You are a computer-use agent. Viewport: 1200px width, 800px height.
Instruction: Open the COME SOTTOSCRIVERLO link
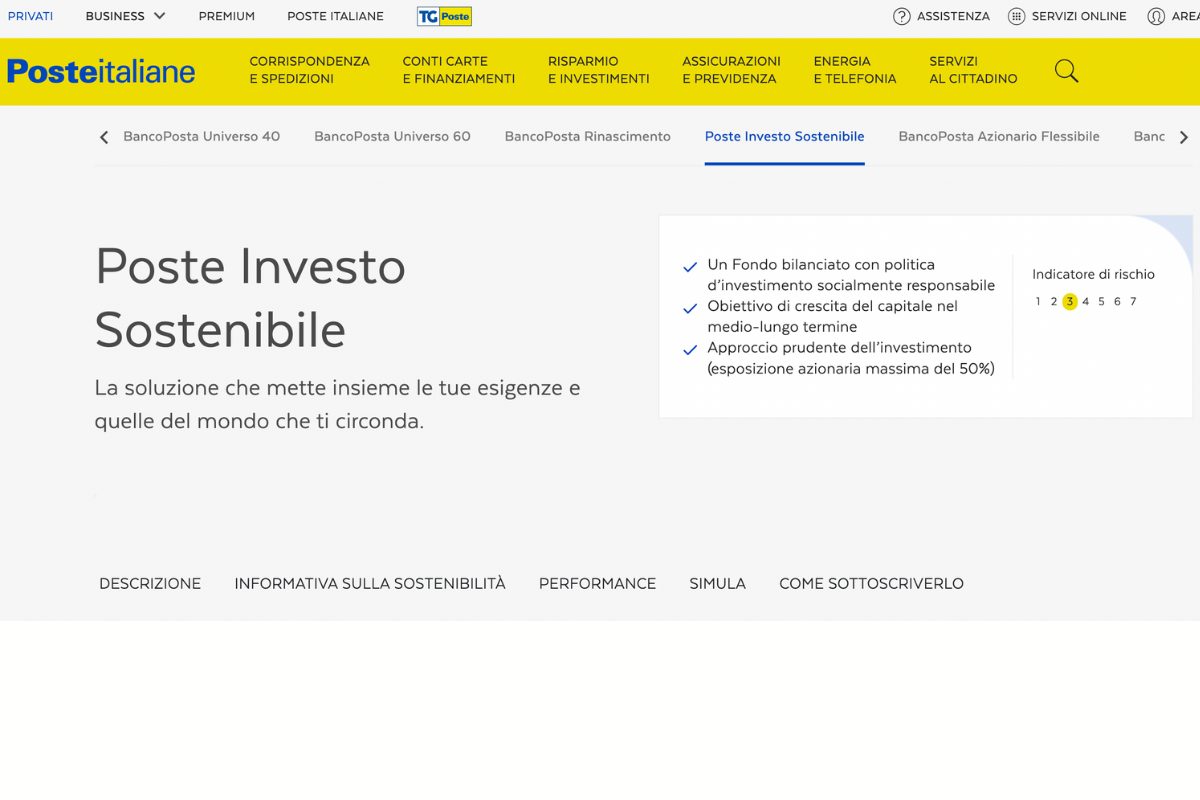click(870, 583)
